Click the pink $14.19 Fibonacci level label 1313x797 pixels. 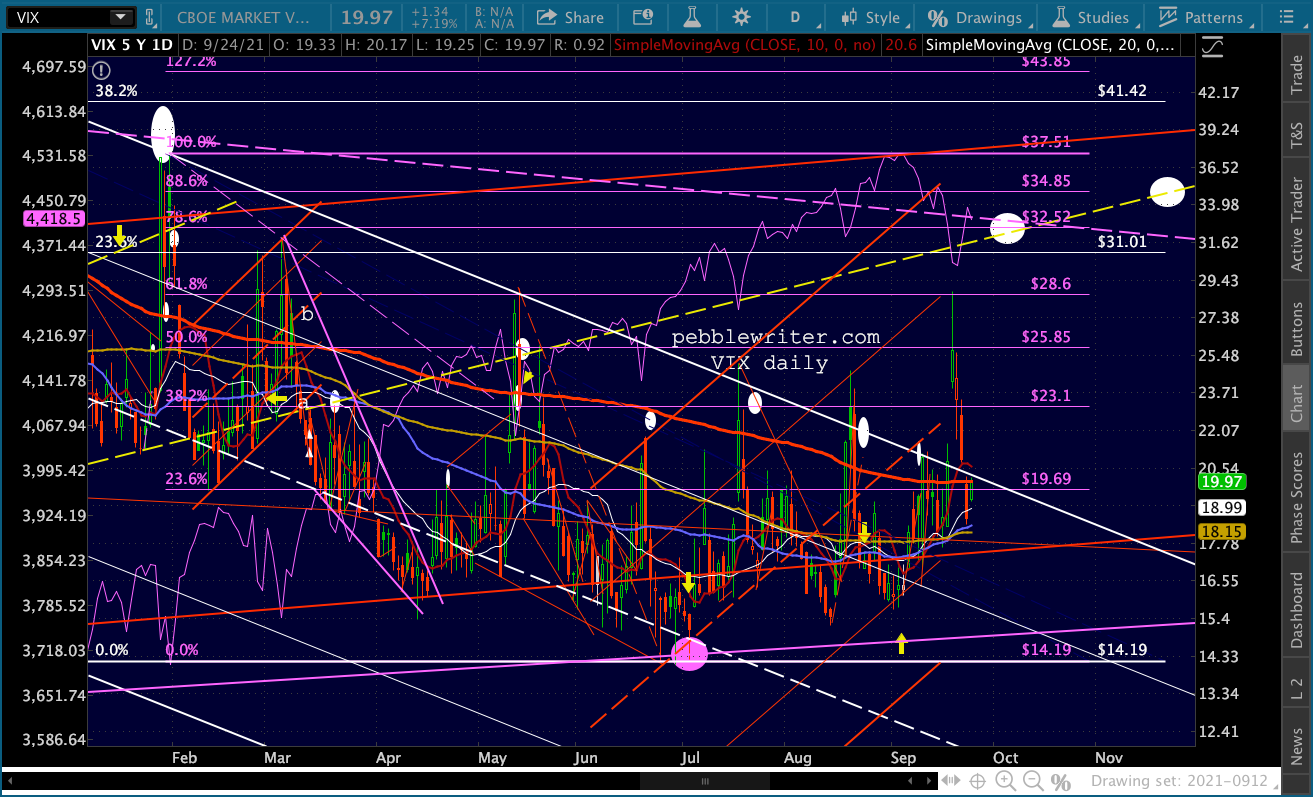click(x=1046, y=650)
